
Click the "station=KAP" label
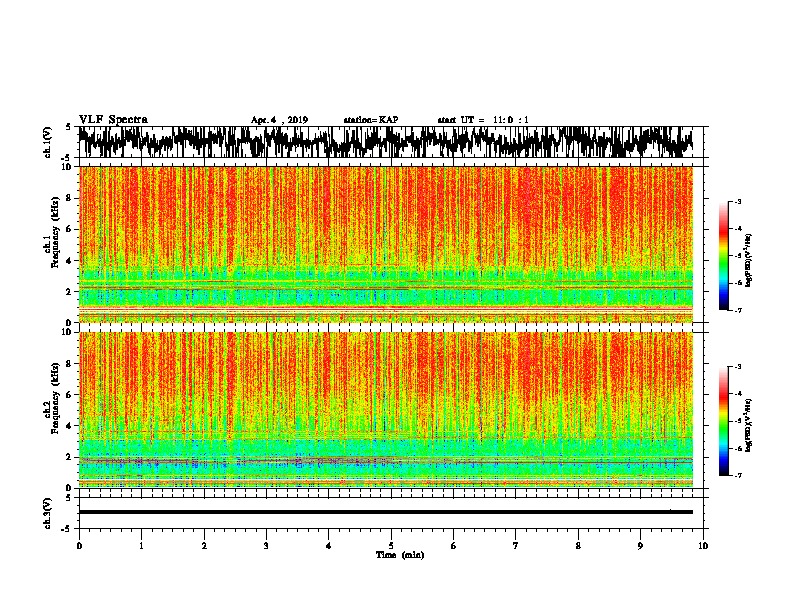pos(371,120)
